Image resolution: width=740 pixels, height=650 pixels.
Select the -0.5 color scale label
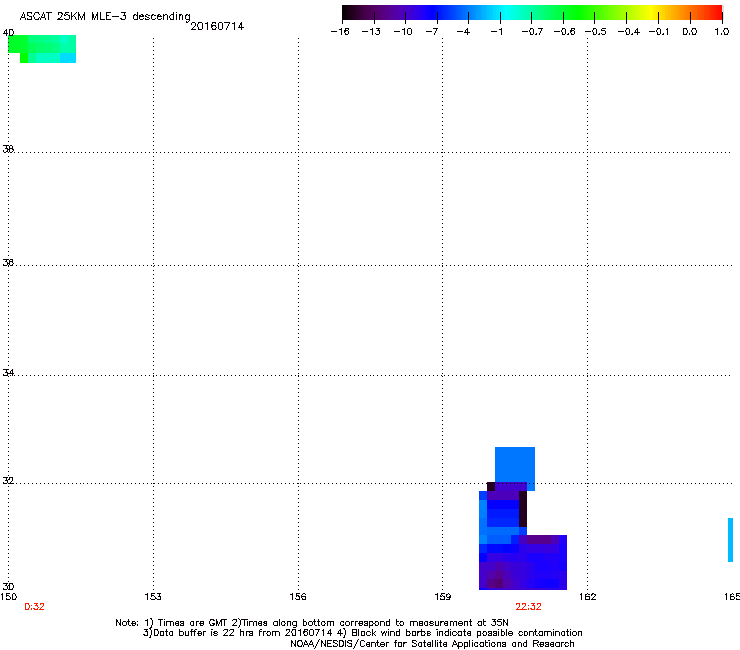coord(596,32)
